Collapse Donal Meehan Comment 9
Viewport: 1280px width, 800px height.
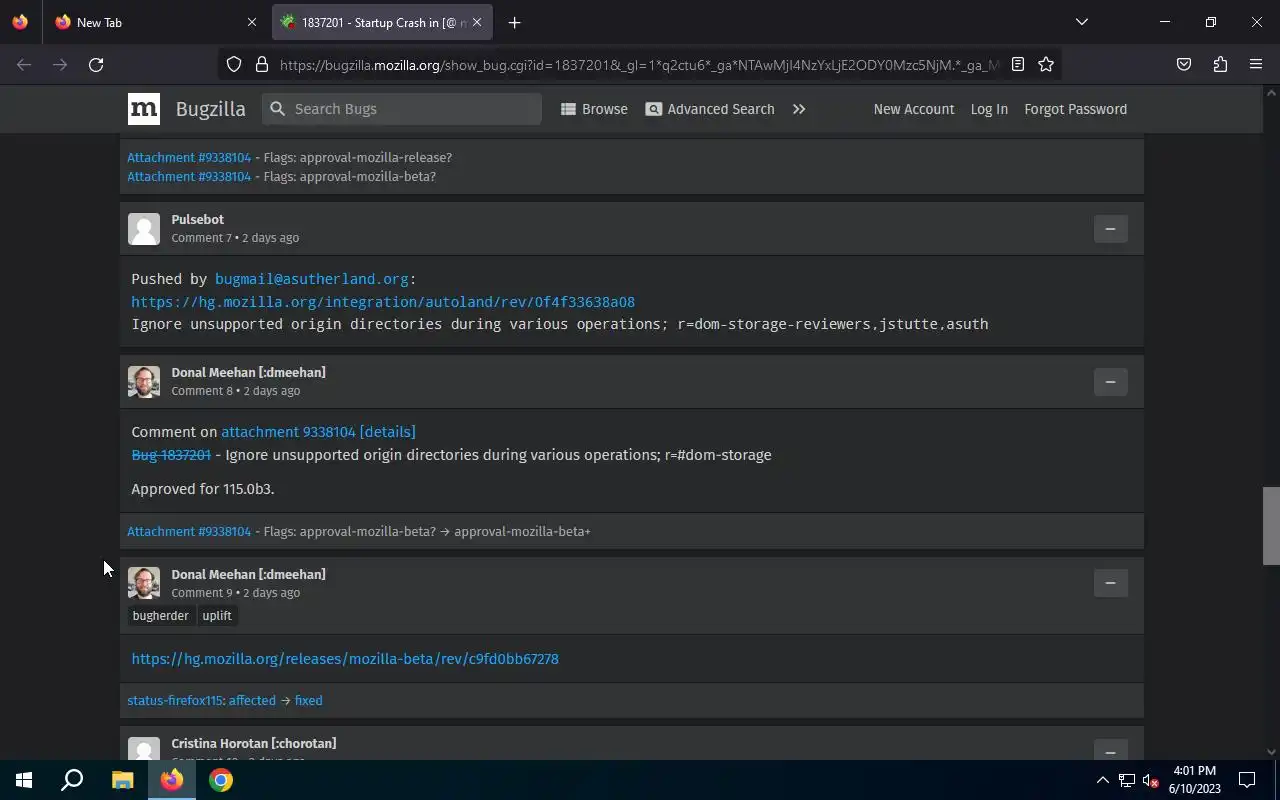pos(1110,583)
